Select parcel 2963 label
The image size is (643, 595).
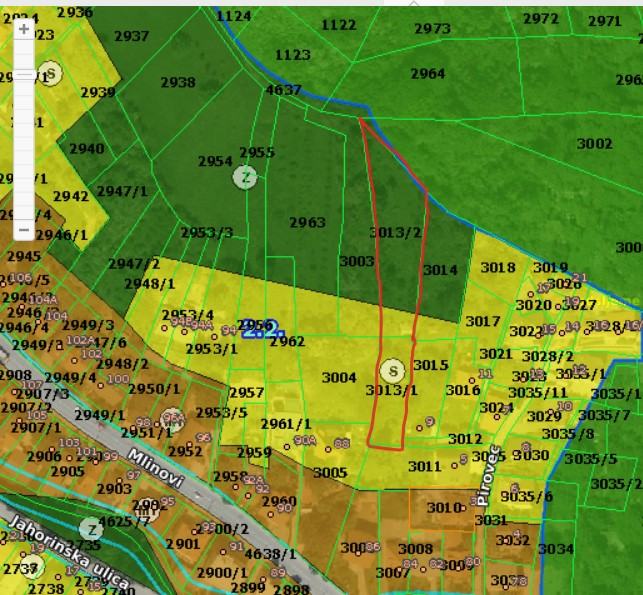308,223
